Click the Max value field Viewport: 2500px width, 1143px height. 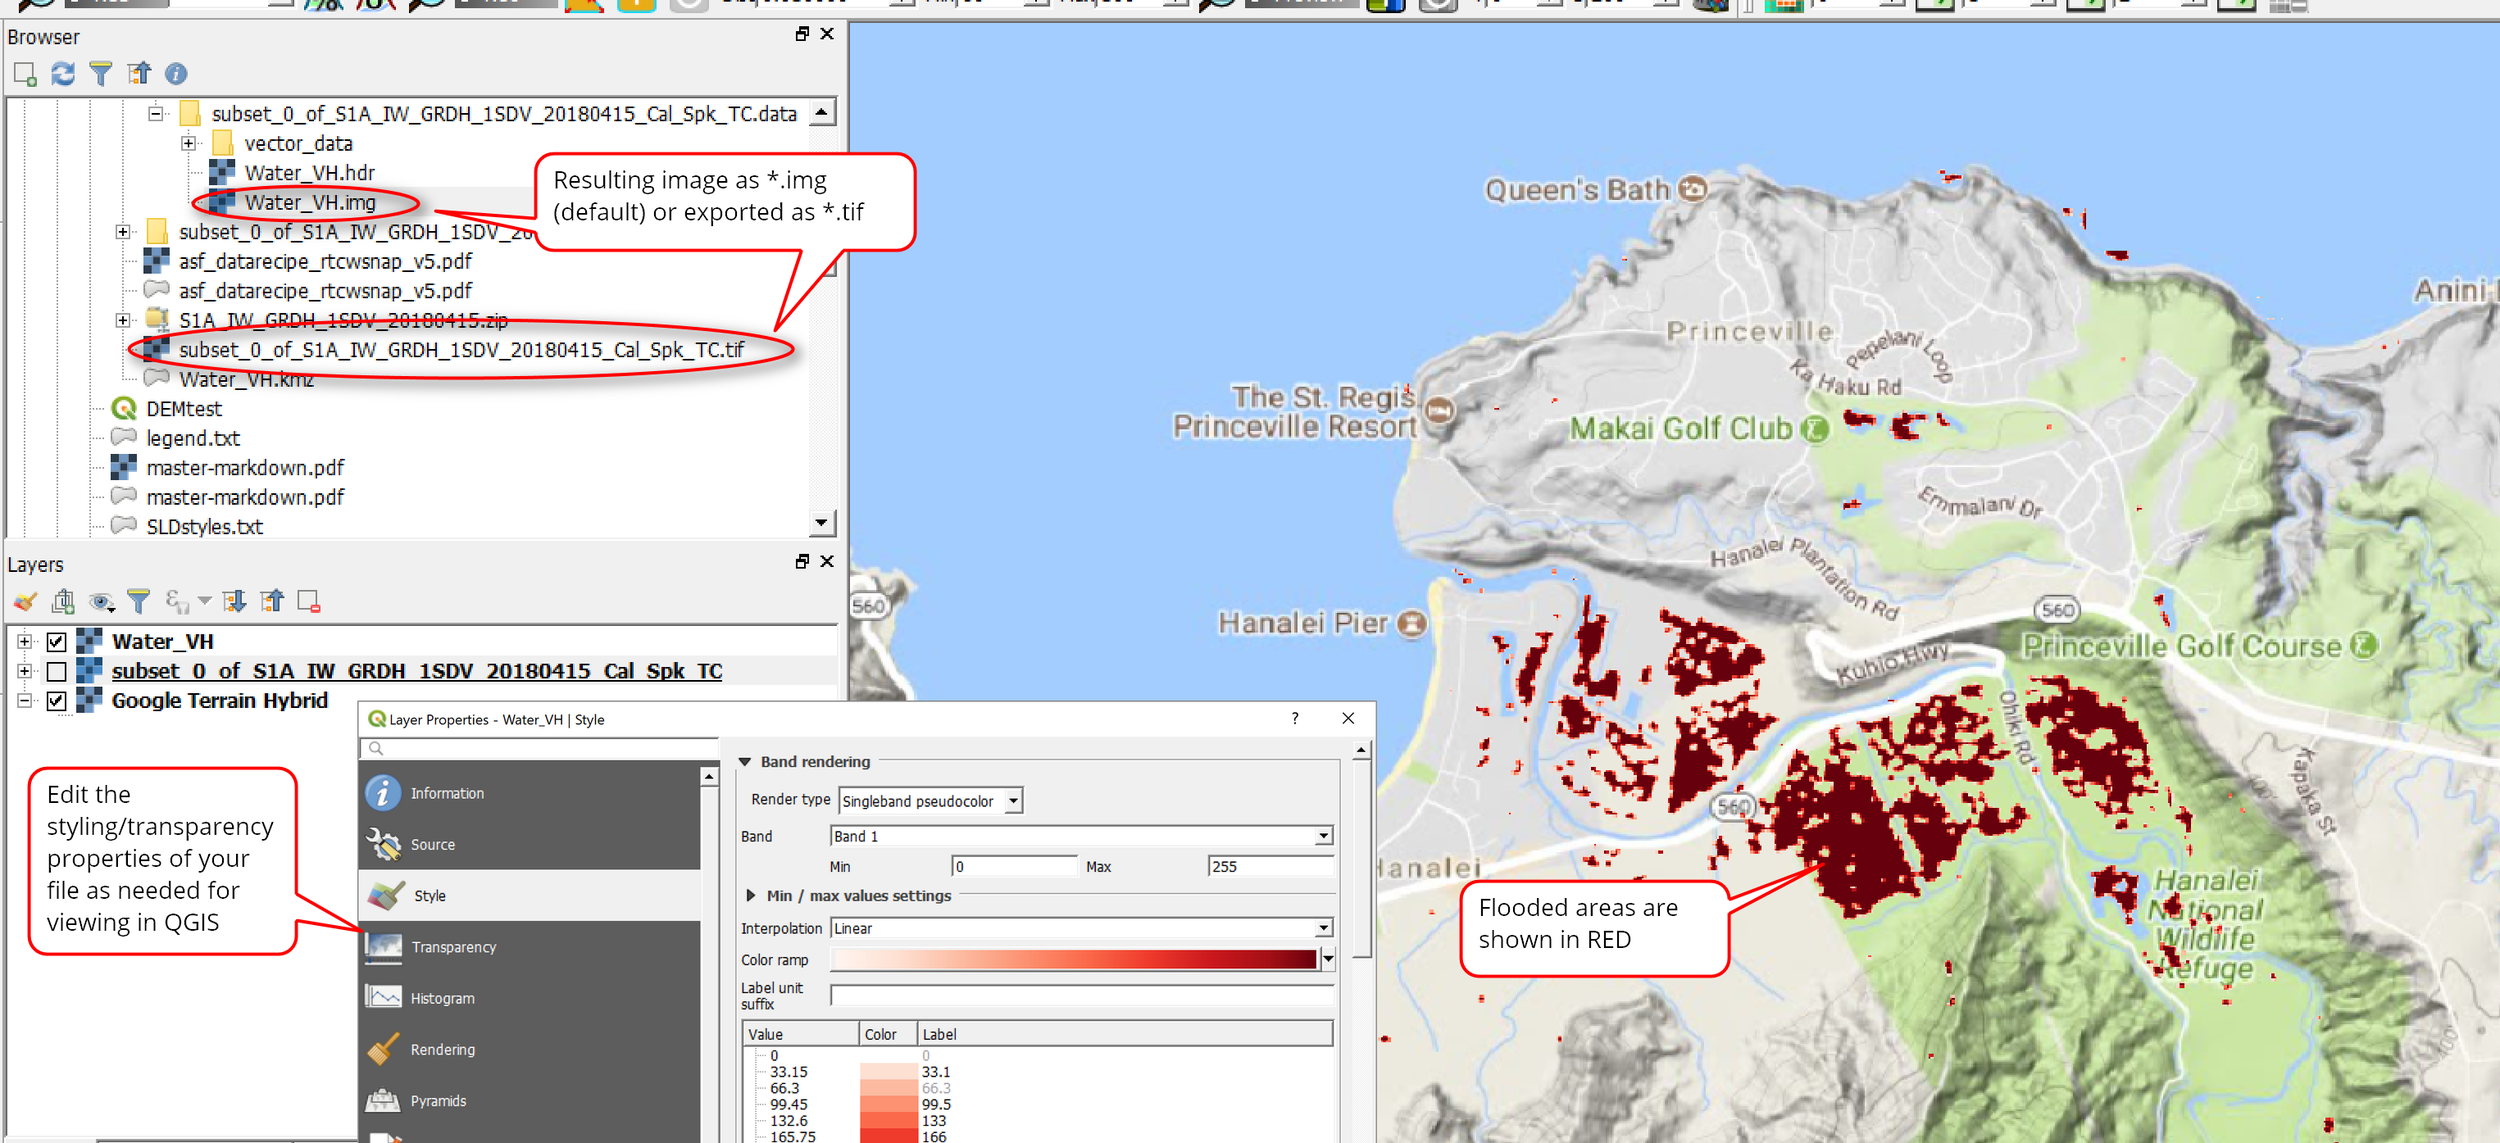point(1271,867)
